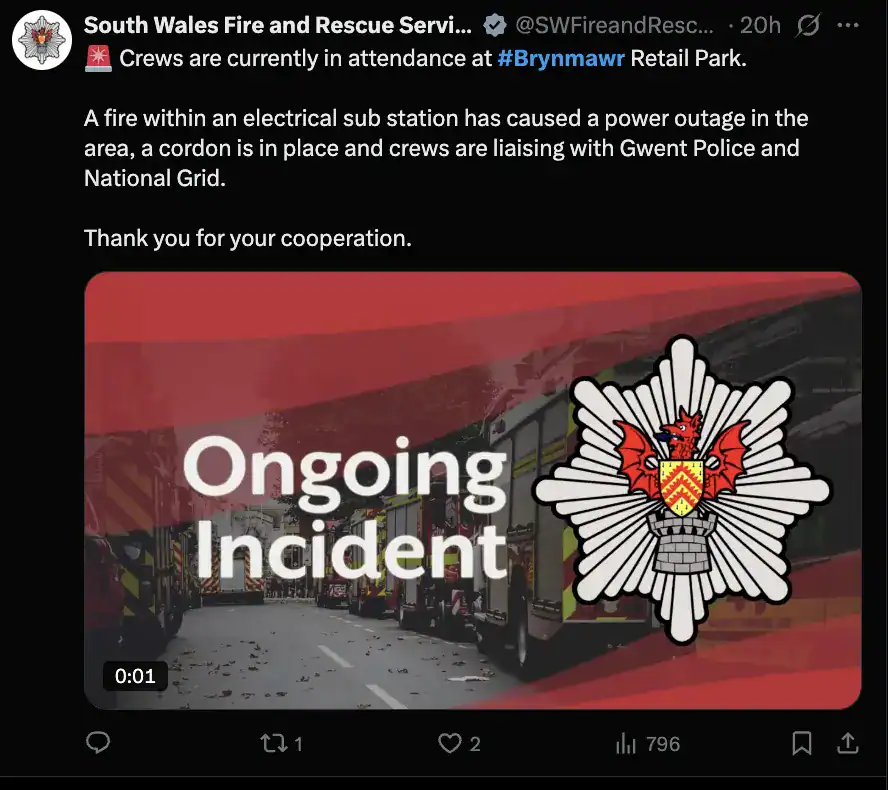Bookmark this post
The width and height of the screenshot is (888, 790).
point(801,743)
